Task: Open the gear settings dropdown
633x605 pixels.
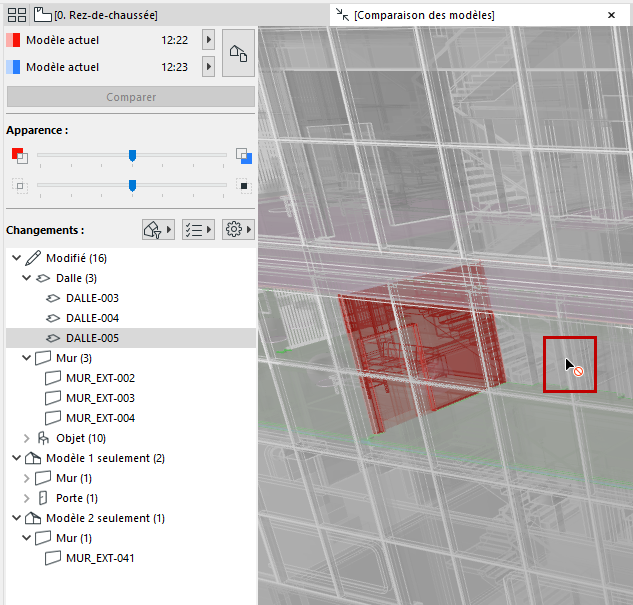Action: point(238,230)
